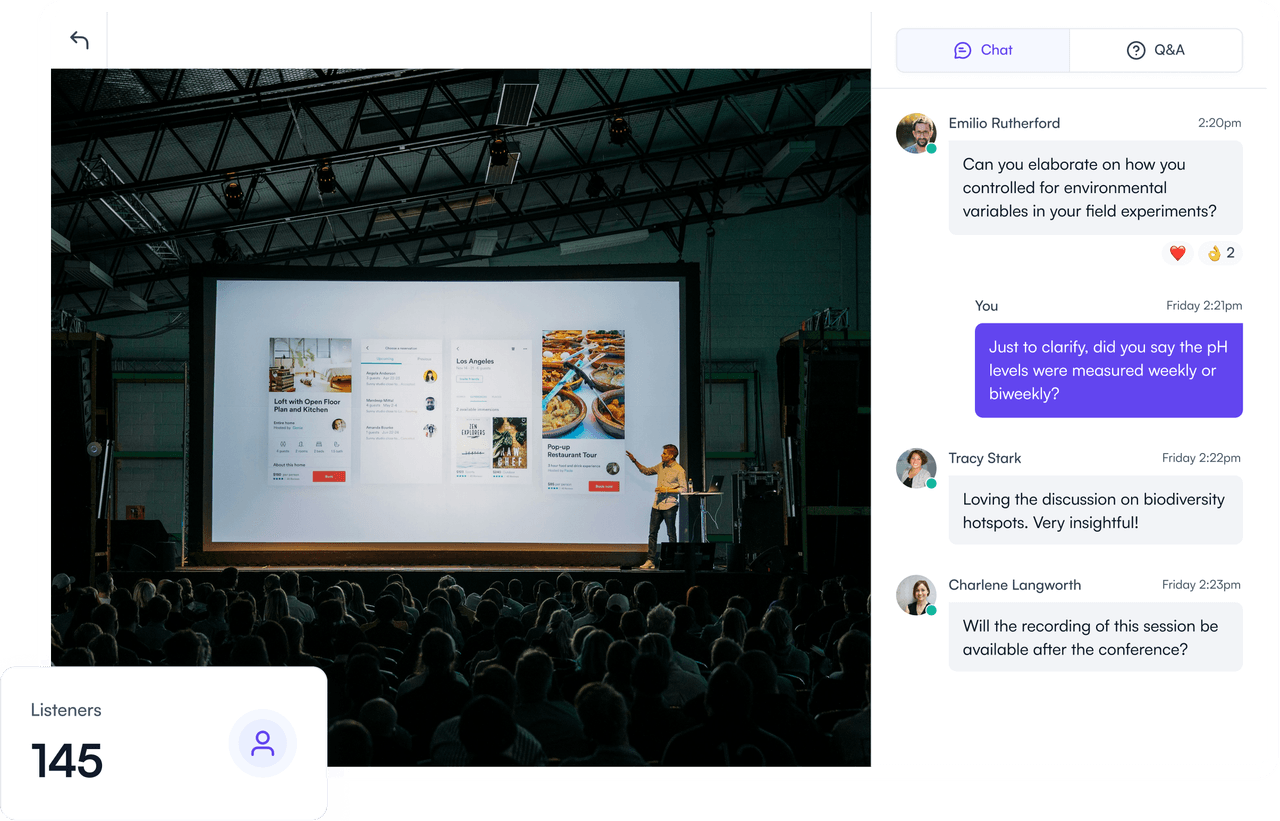Click the Charlene Langworth name
1280x821 pixels.
1015,585
